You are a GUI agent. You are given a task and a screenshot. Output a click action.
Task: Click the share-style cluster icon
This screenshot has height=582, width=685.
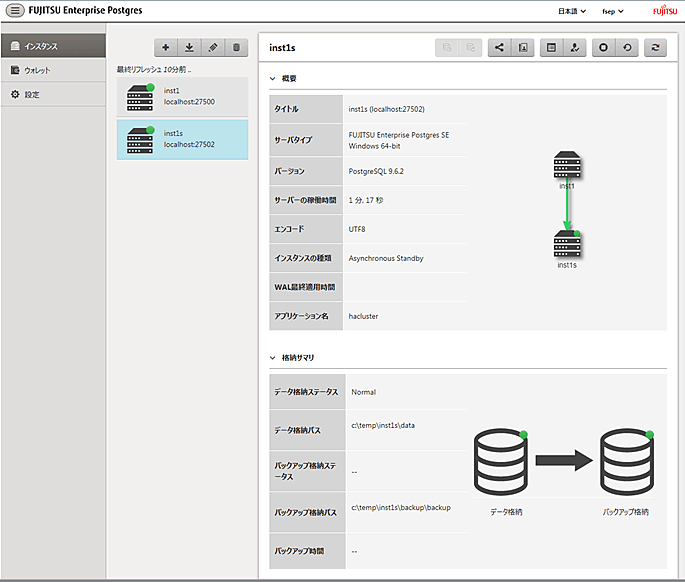click(499, 47)
